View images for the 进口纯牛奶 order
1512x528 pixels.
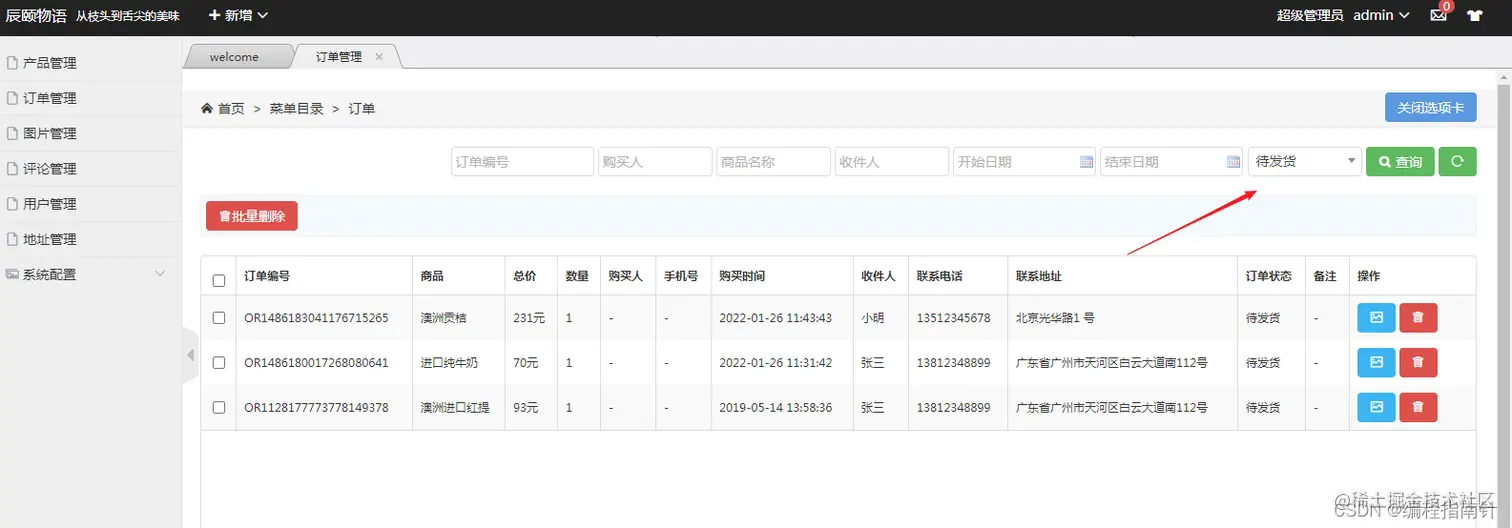1376,363
